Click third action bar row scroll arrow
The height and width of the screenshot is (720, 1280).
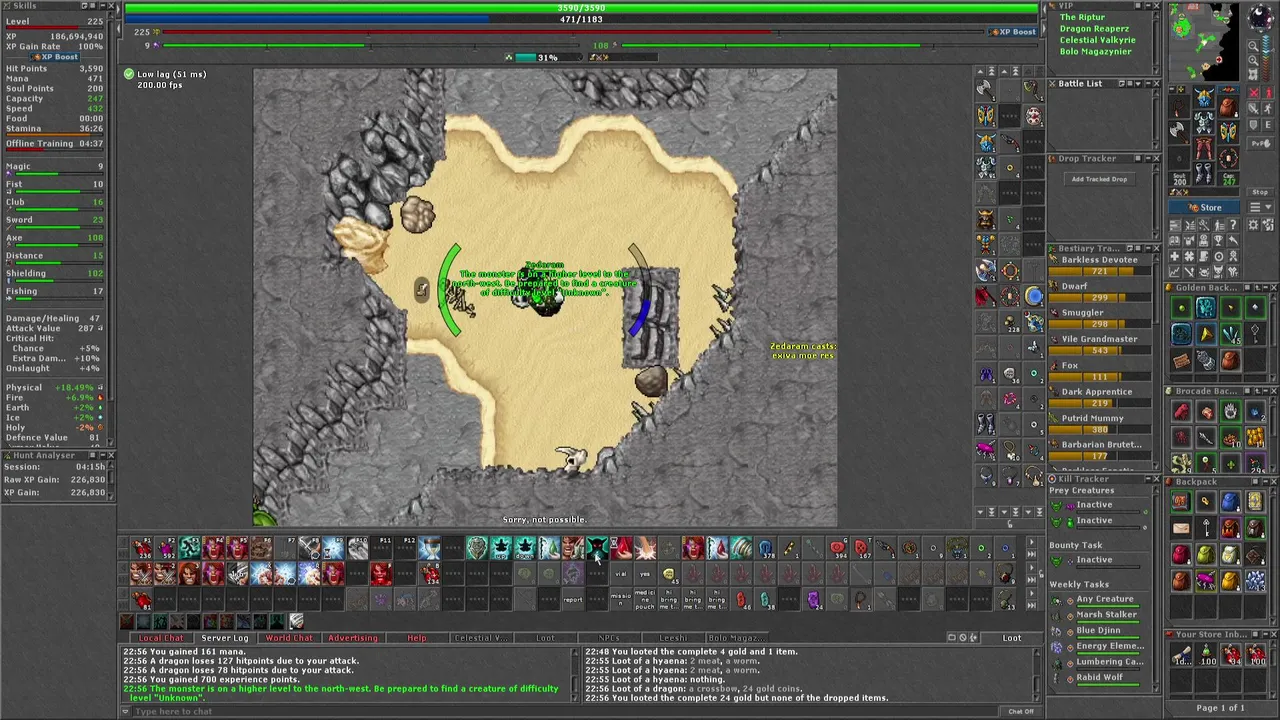point(1032,593)
